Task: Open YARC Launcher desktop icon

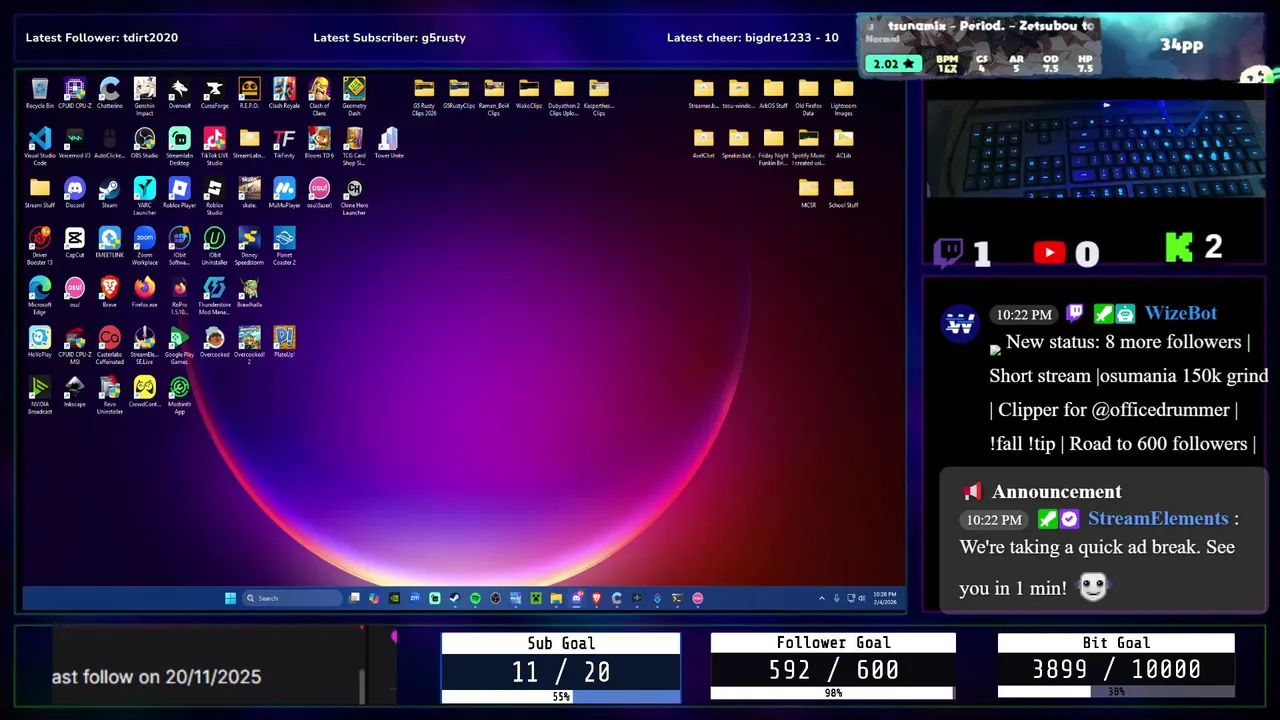Action: (x=145, y=195)
